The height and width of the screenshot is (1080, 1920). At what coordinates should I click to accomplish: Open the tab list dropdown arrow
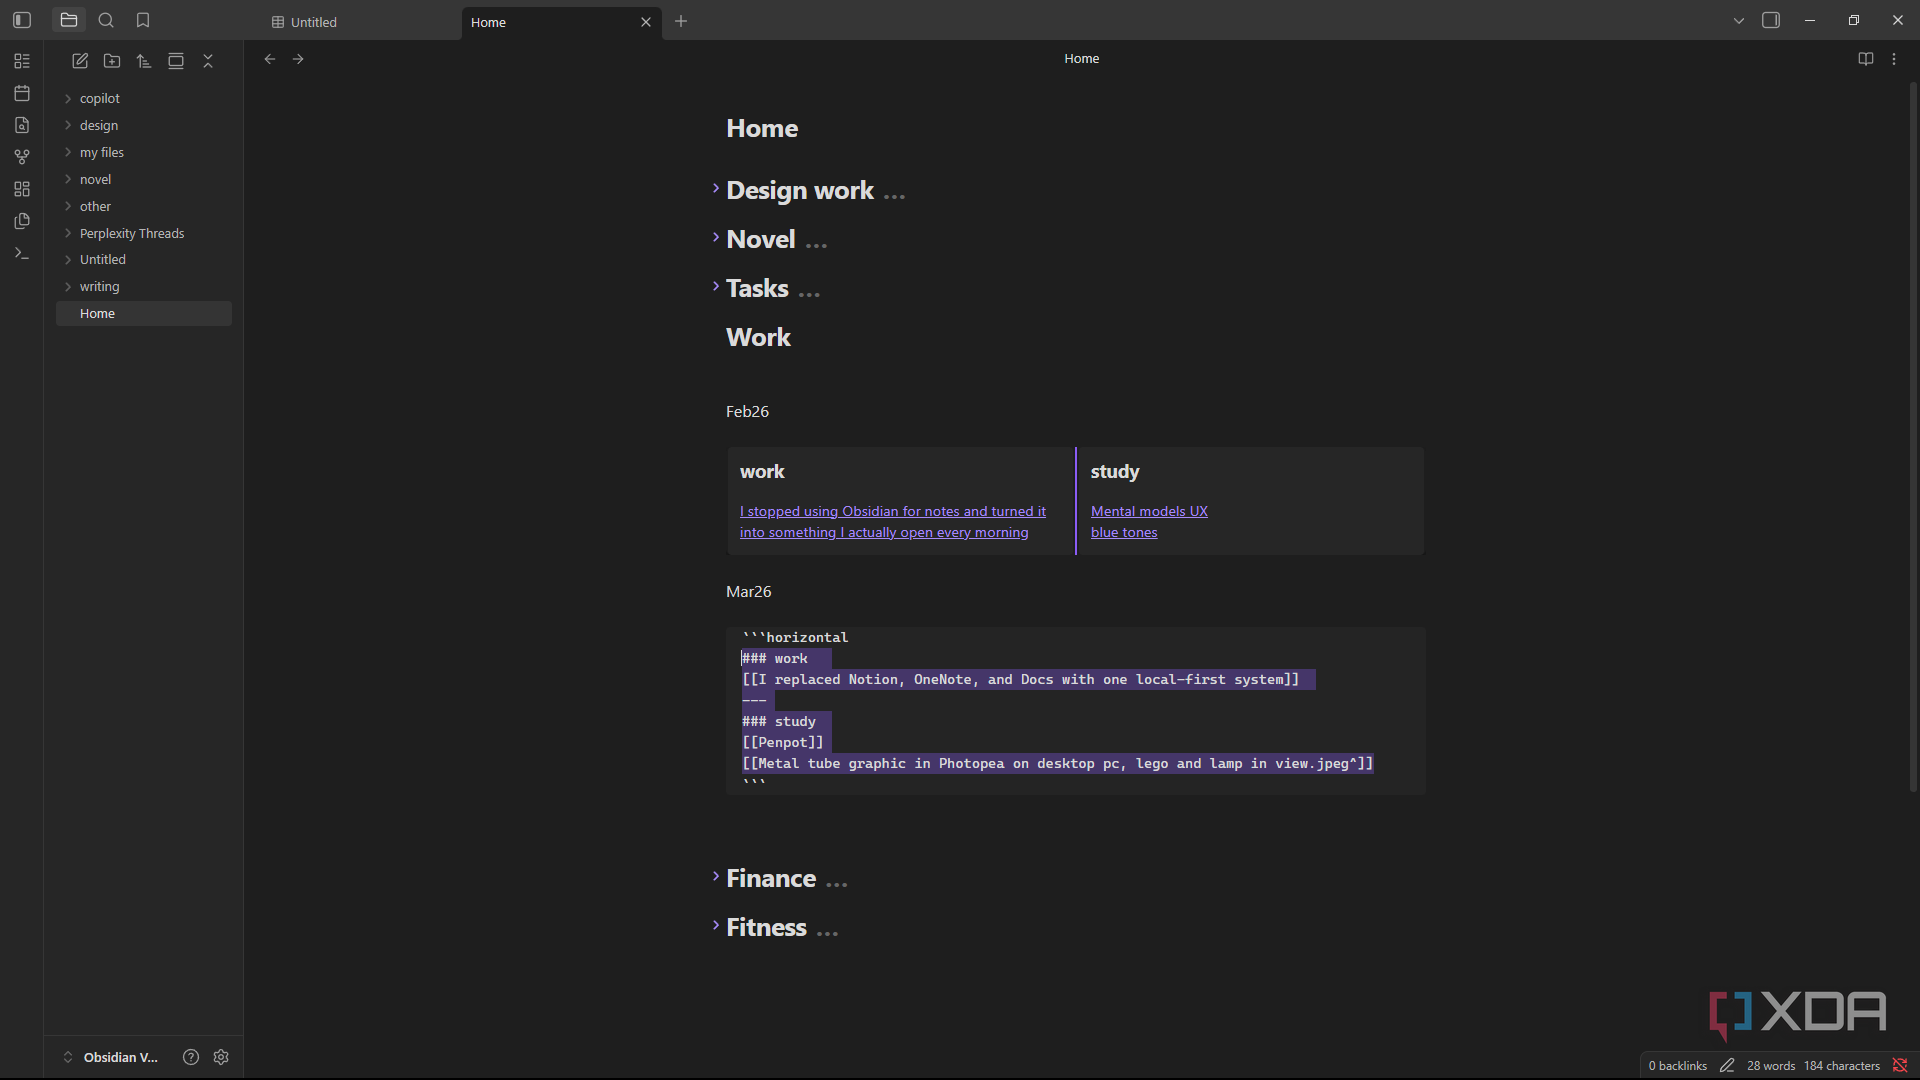pyautogui.click(x=1739, y=21)
